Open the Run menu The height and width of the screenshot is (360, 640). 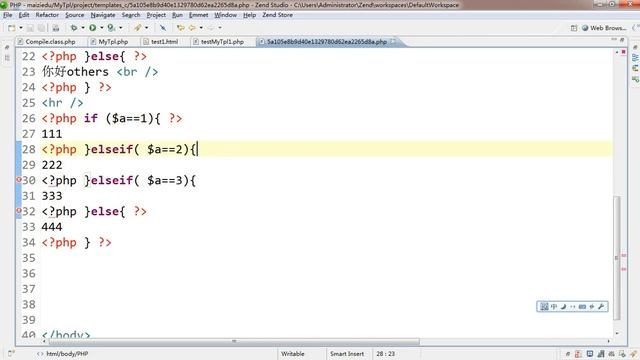click(177, 15)
